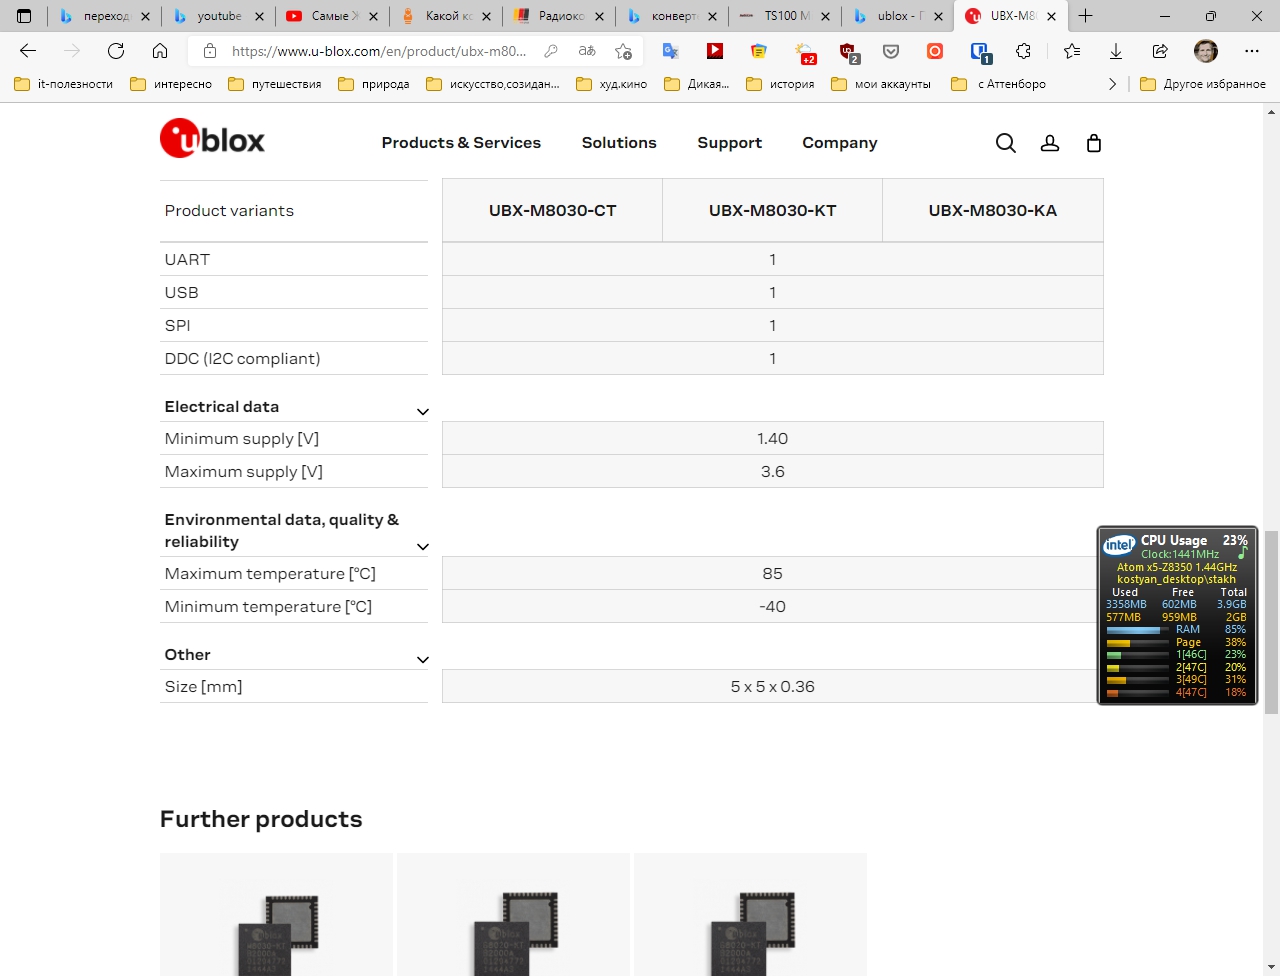Click the Page usage bar in widget

coord(1138,643)
